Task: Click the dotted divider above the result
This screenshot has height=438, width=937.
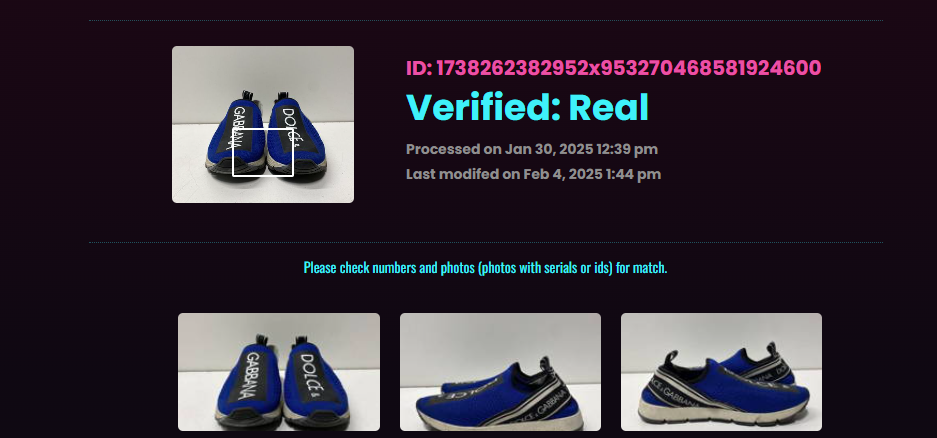Action: [486, 20]
